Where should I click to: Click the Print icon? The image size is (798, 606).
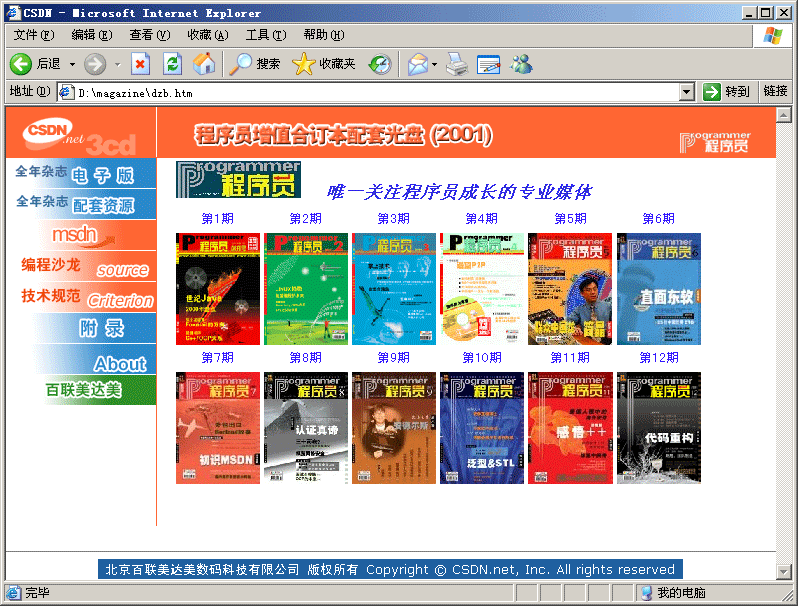pyautogui.click(x=457, y=64)
